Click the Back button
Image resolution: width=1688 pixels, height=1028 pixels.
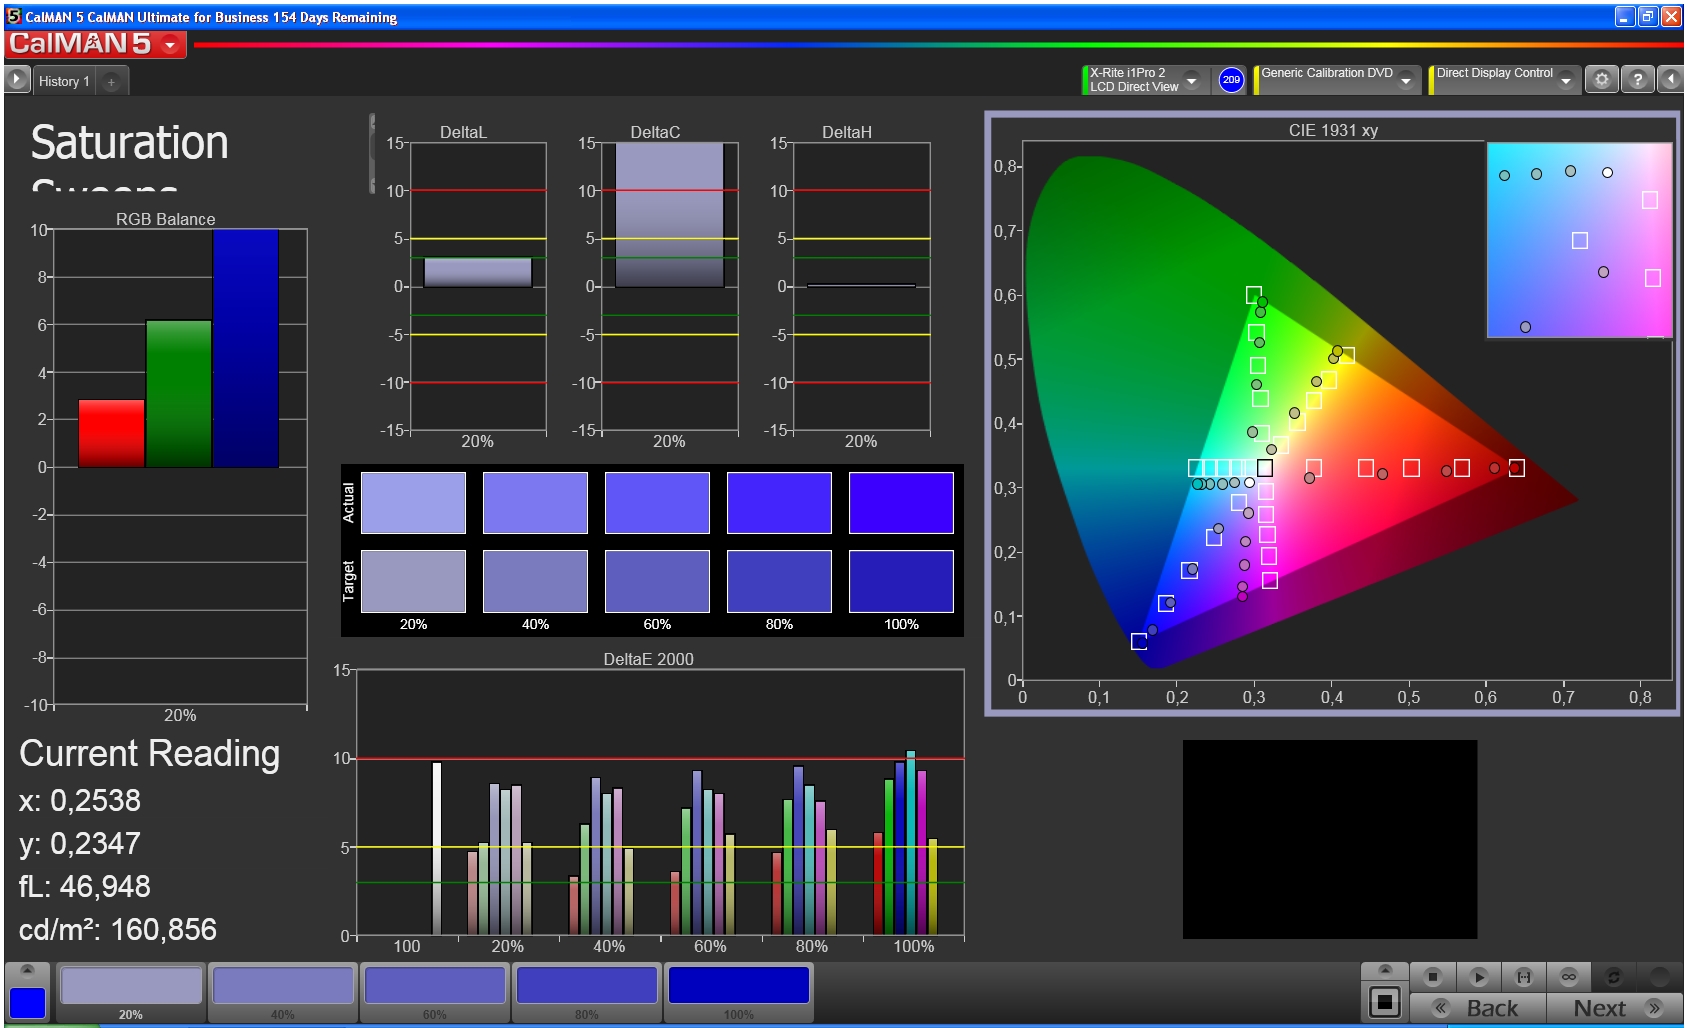pos(1478,1008)
